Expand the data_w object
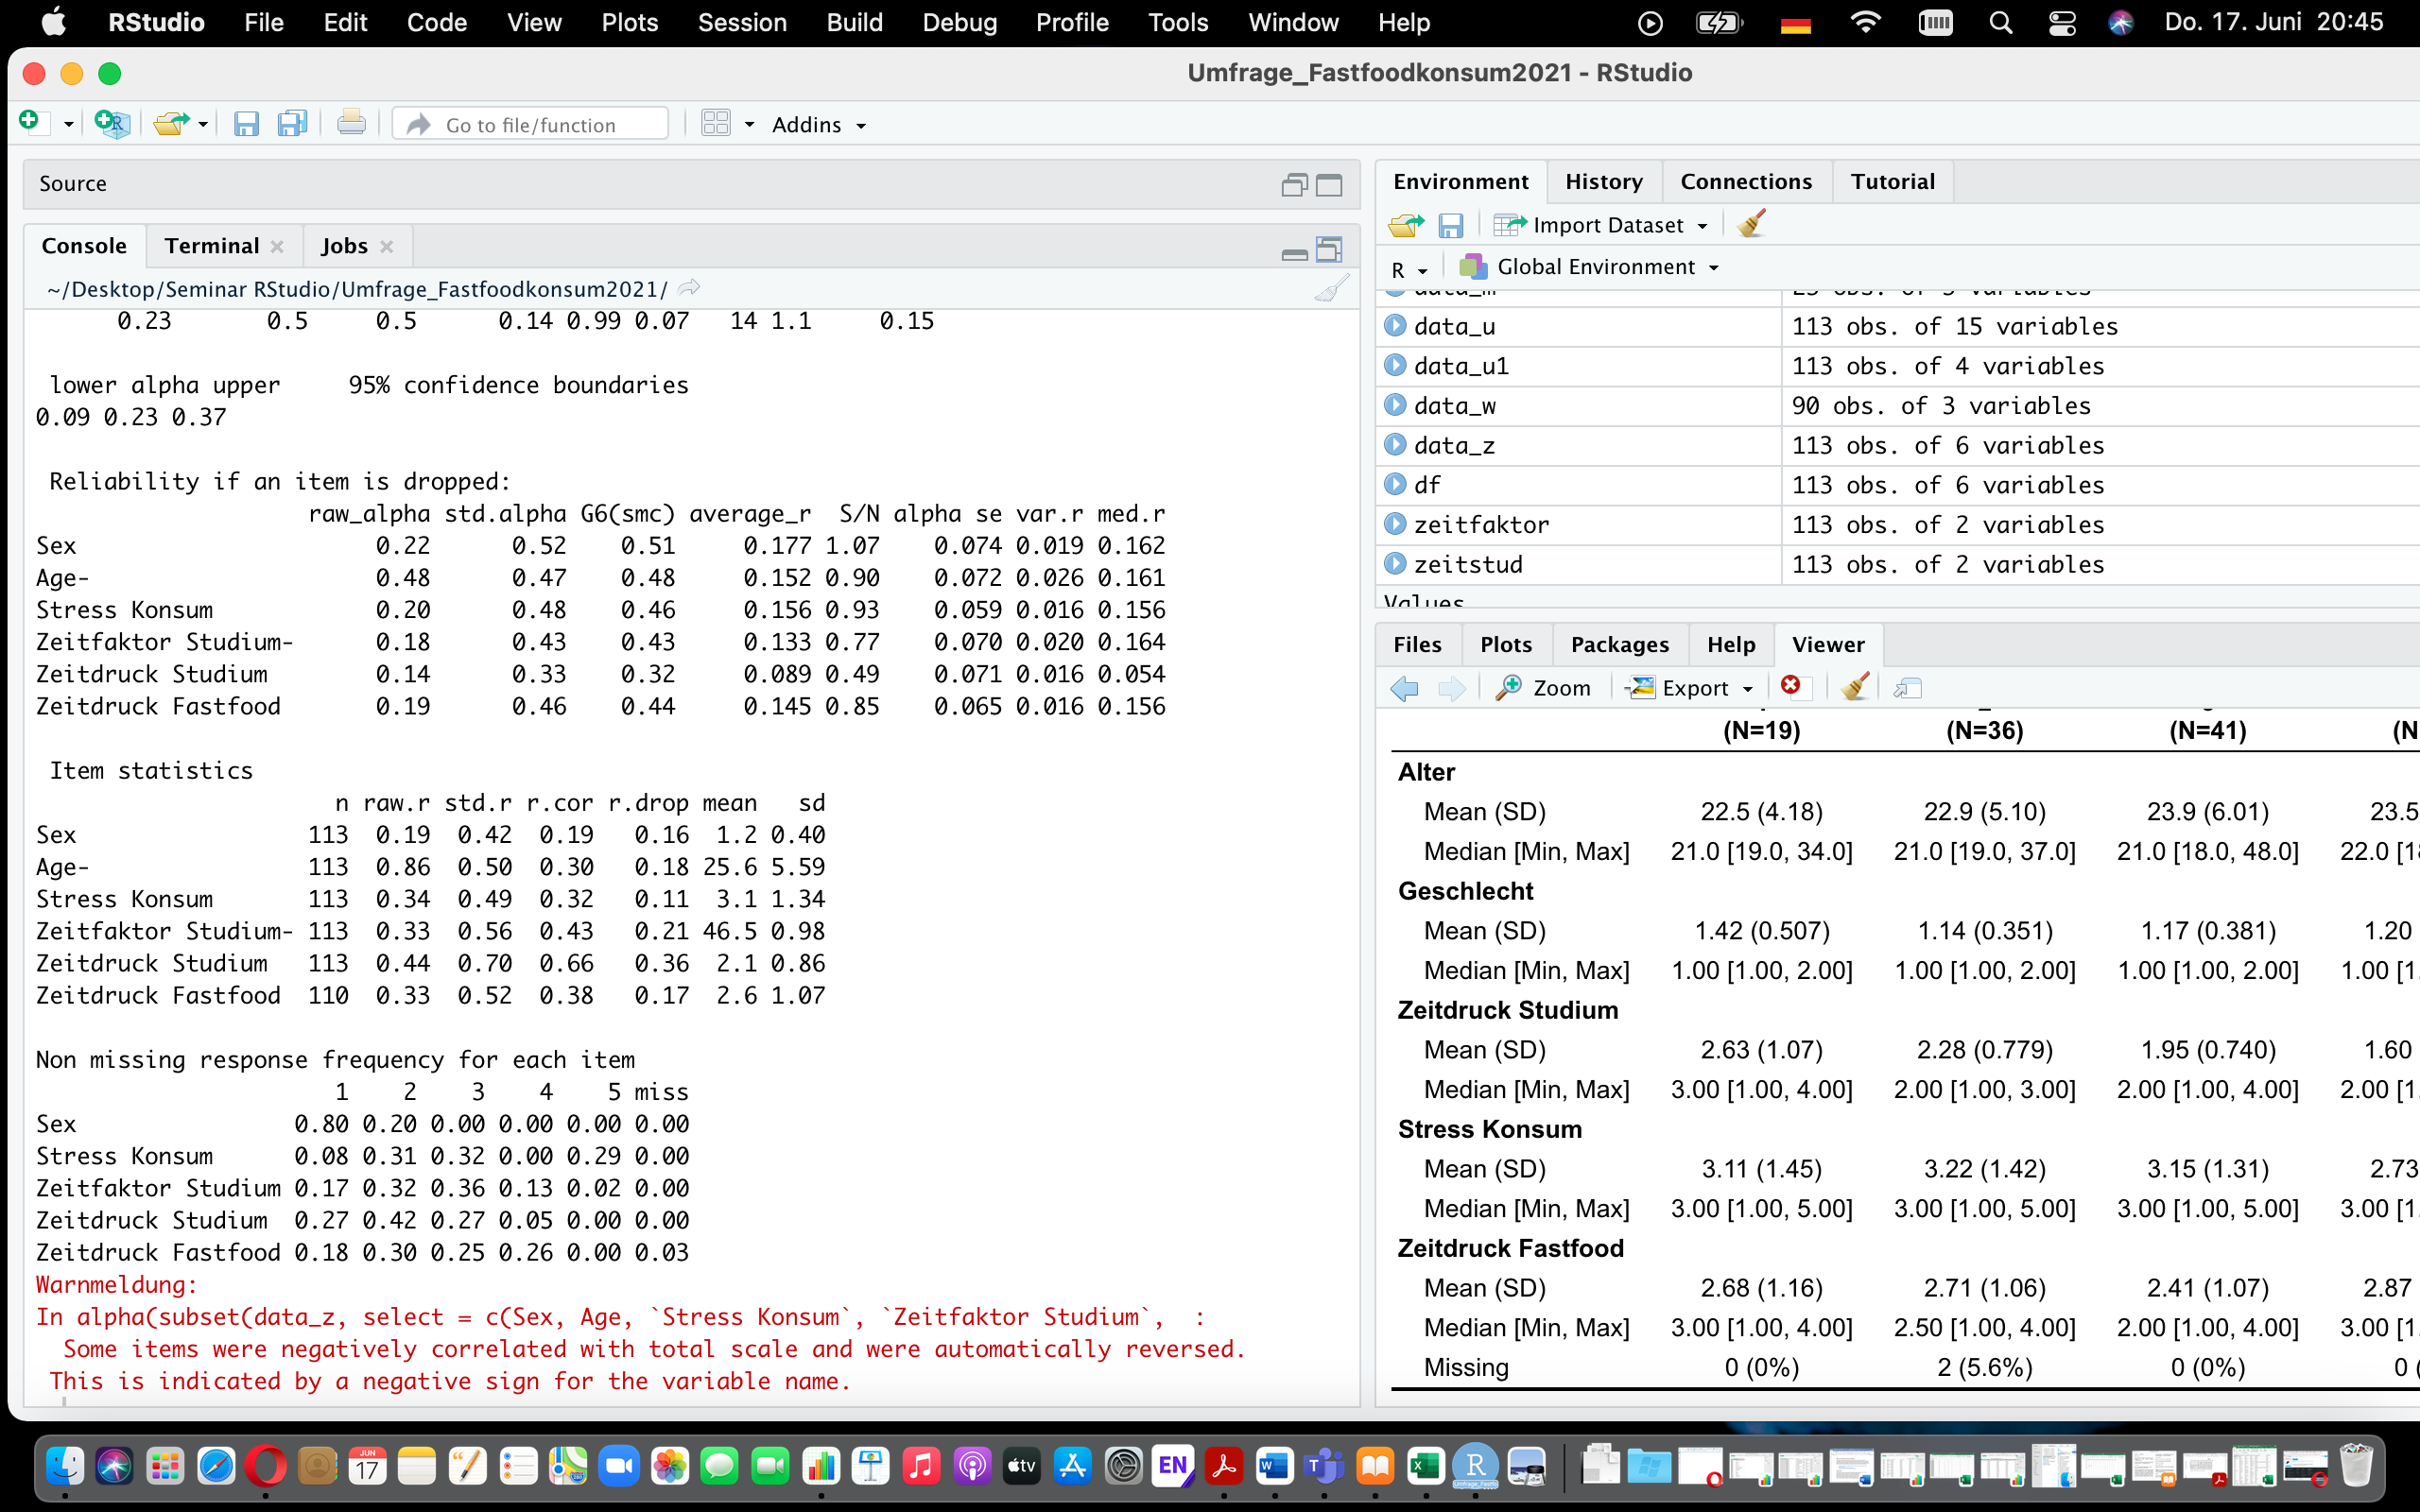2420x1512 pixels. 1395,405
